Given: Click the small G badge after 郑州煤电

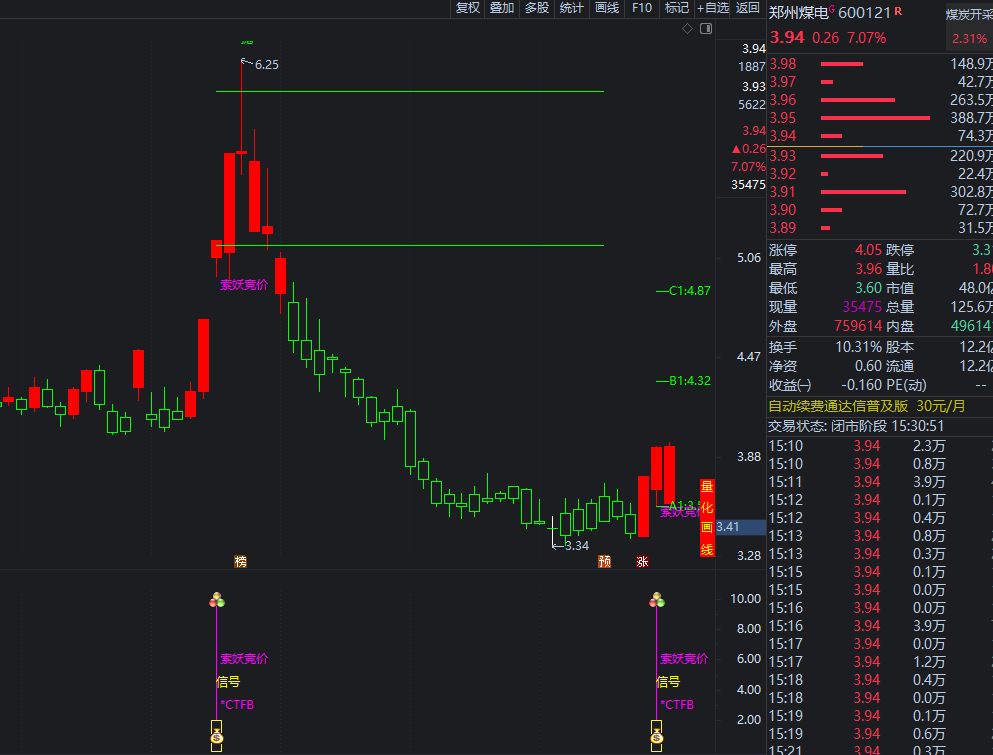Looking at the screenshot, I should pyautogui.click(x=832, y=9).
